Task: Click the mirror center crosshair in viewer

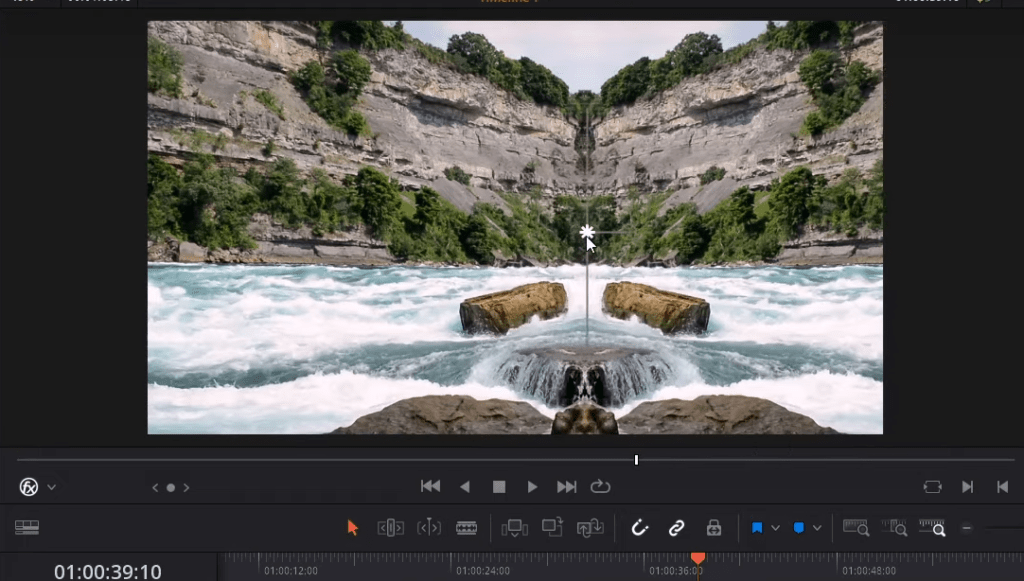Action: [587, 232]
